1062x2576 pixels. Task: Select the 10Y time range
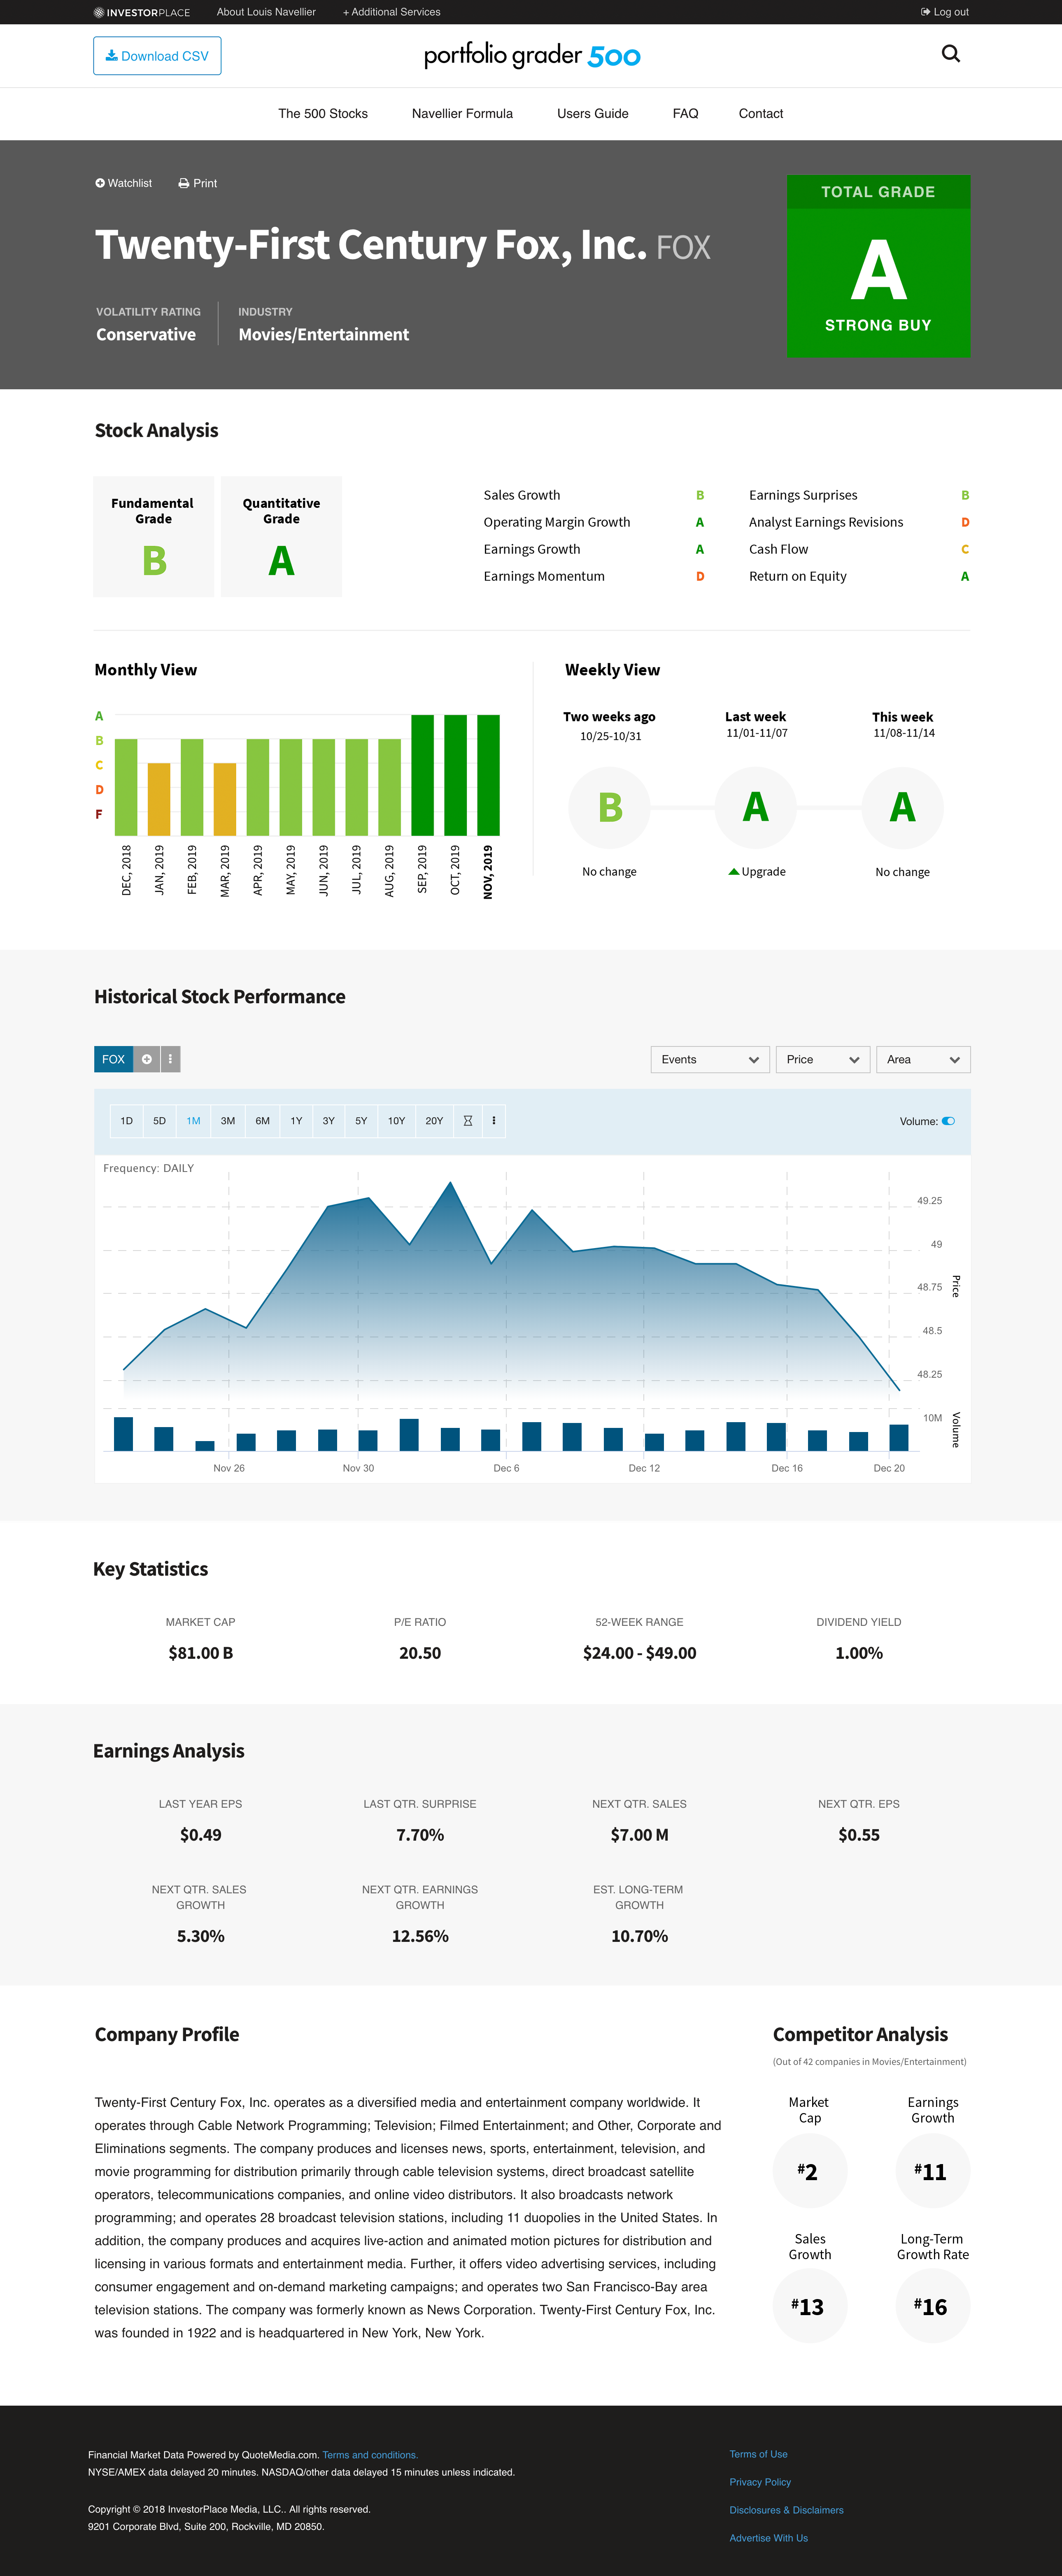[396, 1121]
